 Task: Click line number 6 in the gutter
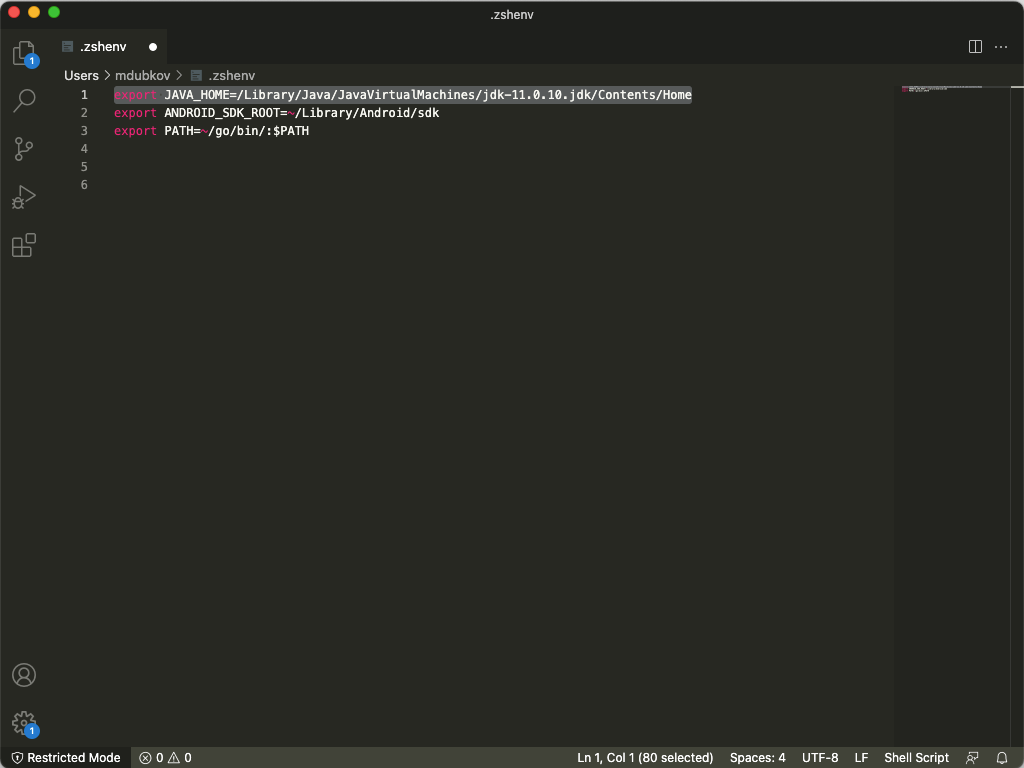pos(84,185)
